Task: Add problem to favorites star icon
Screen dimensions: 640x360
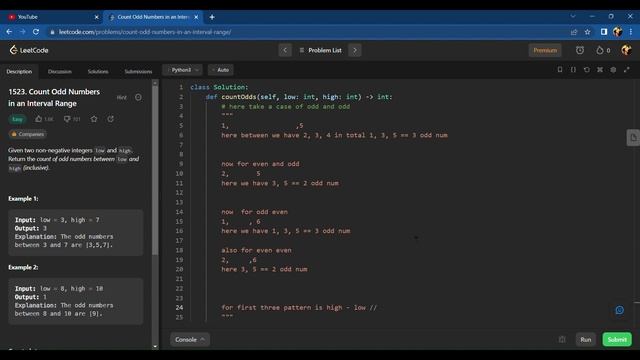Action: click(x=94, y=119)
